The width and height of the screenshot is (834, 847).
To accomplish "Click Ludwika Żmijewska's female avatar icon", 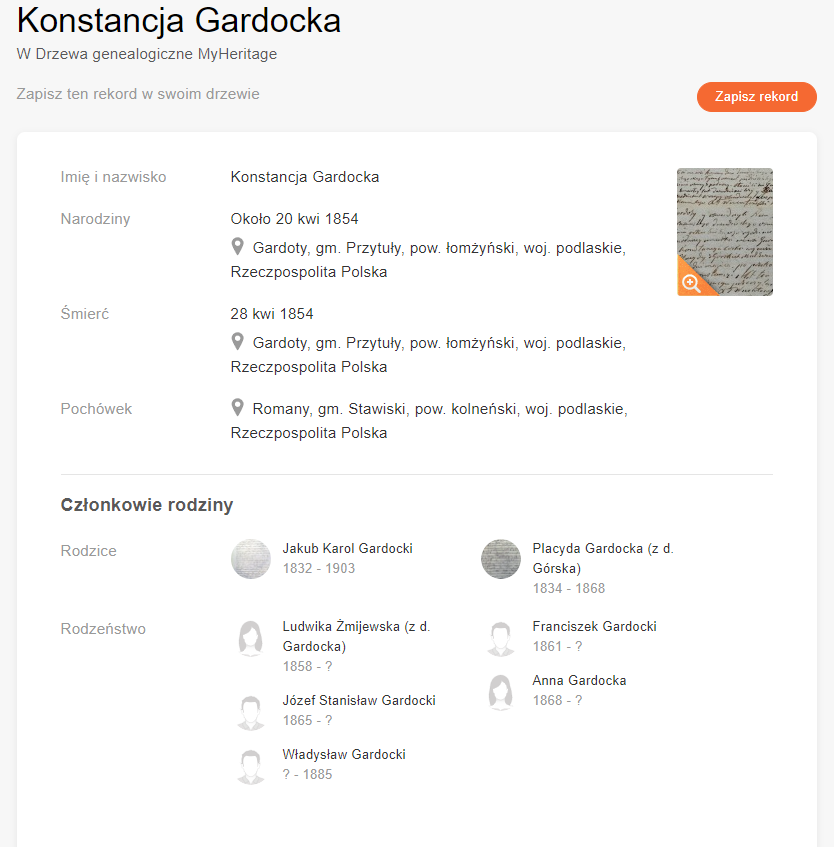I will pos(251,638).
